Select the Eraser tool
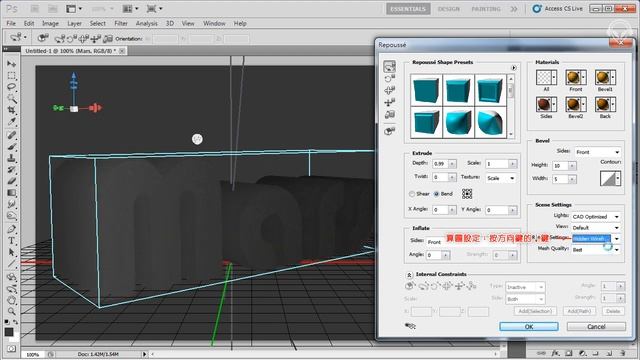The image size is (640, 360). point(11,181)
